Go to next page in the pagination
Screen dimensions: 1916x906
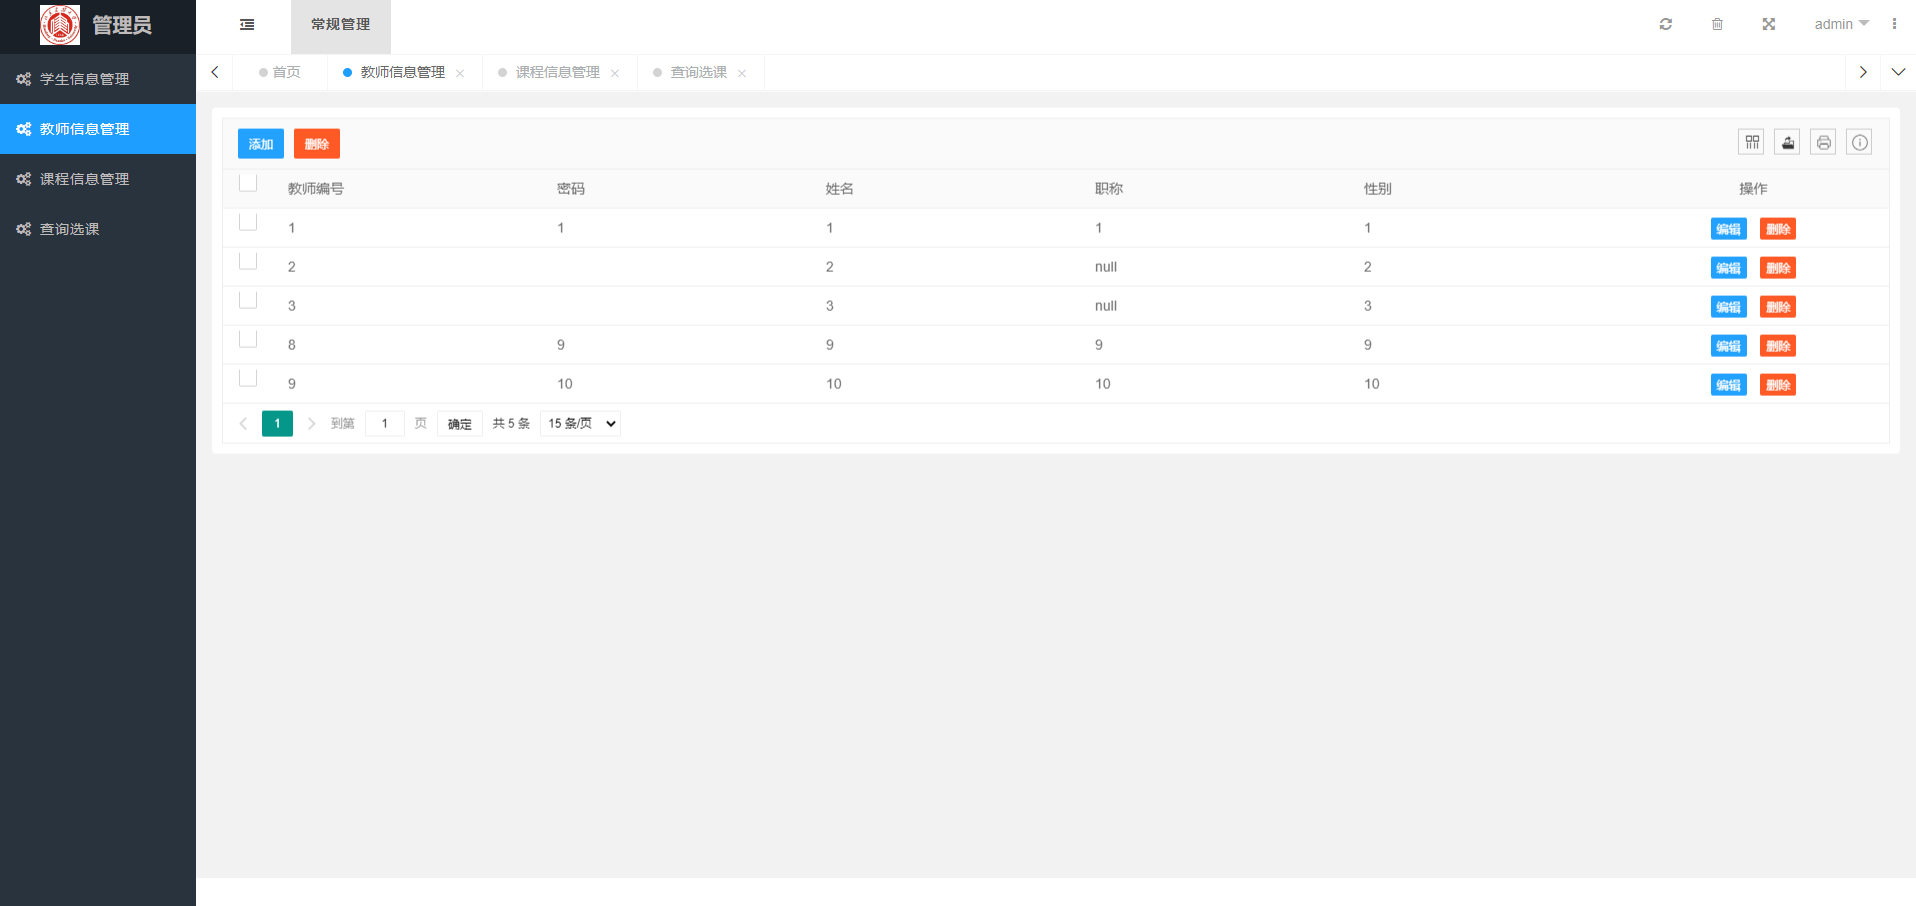coord(311,424)
